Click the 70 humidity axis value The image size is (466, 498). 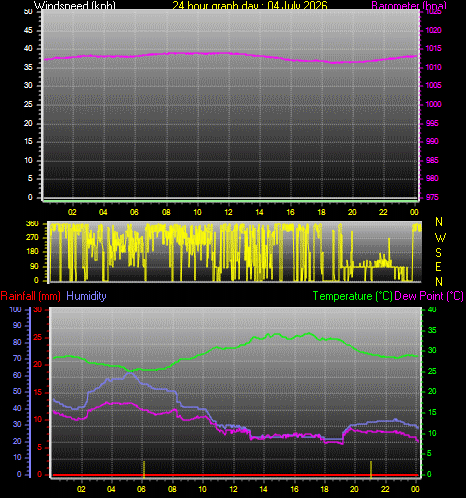coord(17,359)
